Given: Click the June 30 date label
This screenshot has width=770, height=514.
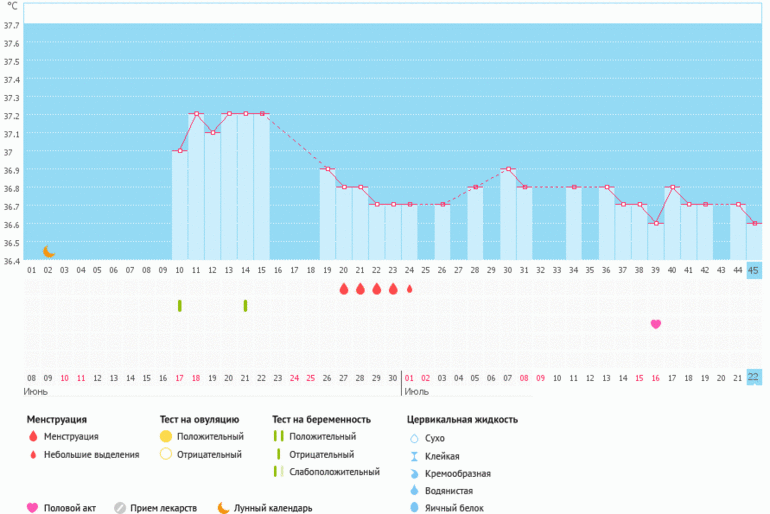Looking at the screenshot, I should 392,378.
